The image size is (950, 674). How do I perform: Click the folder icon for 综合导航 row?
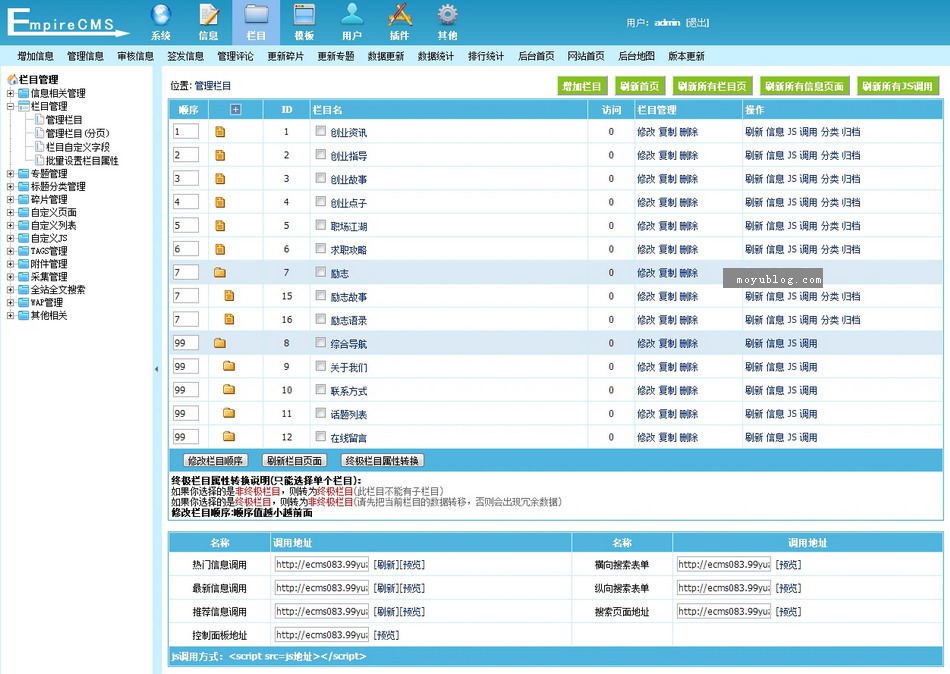(x=220, y=343)
